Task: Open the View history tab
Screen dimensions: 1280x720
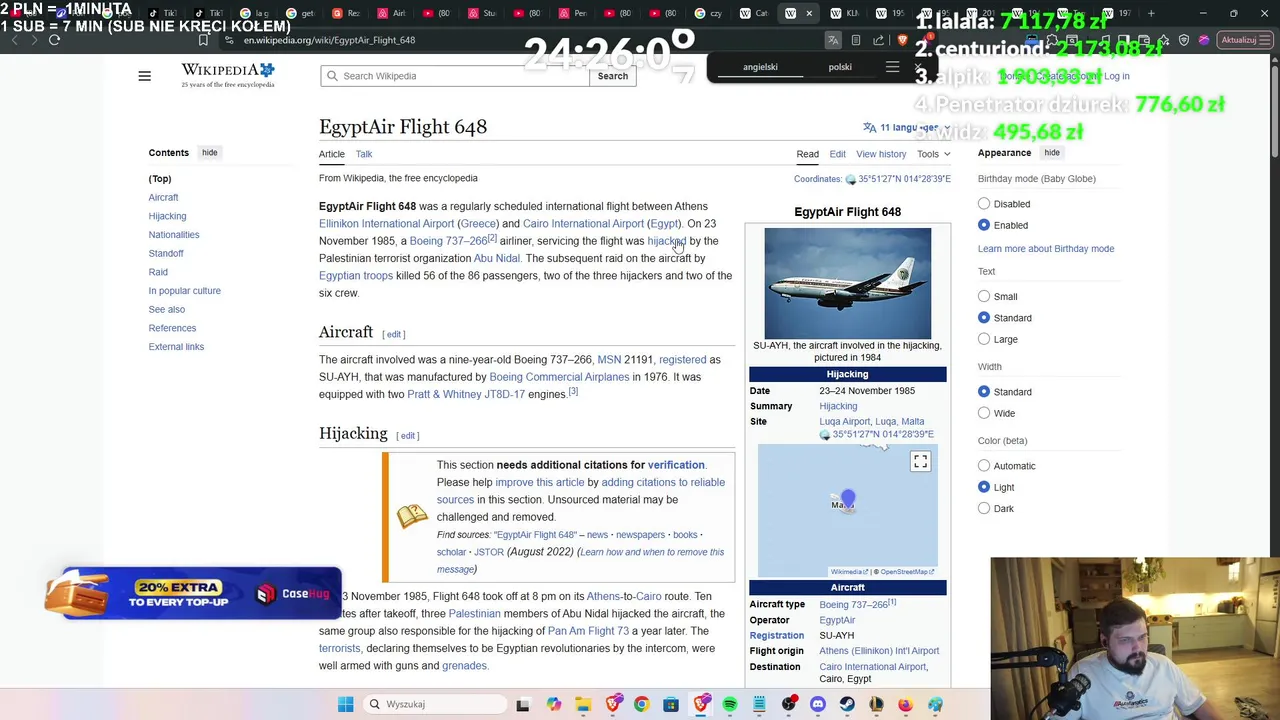Action: coord(881,154)
